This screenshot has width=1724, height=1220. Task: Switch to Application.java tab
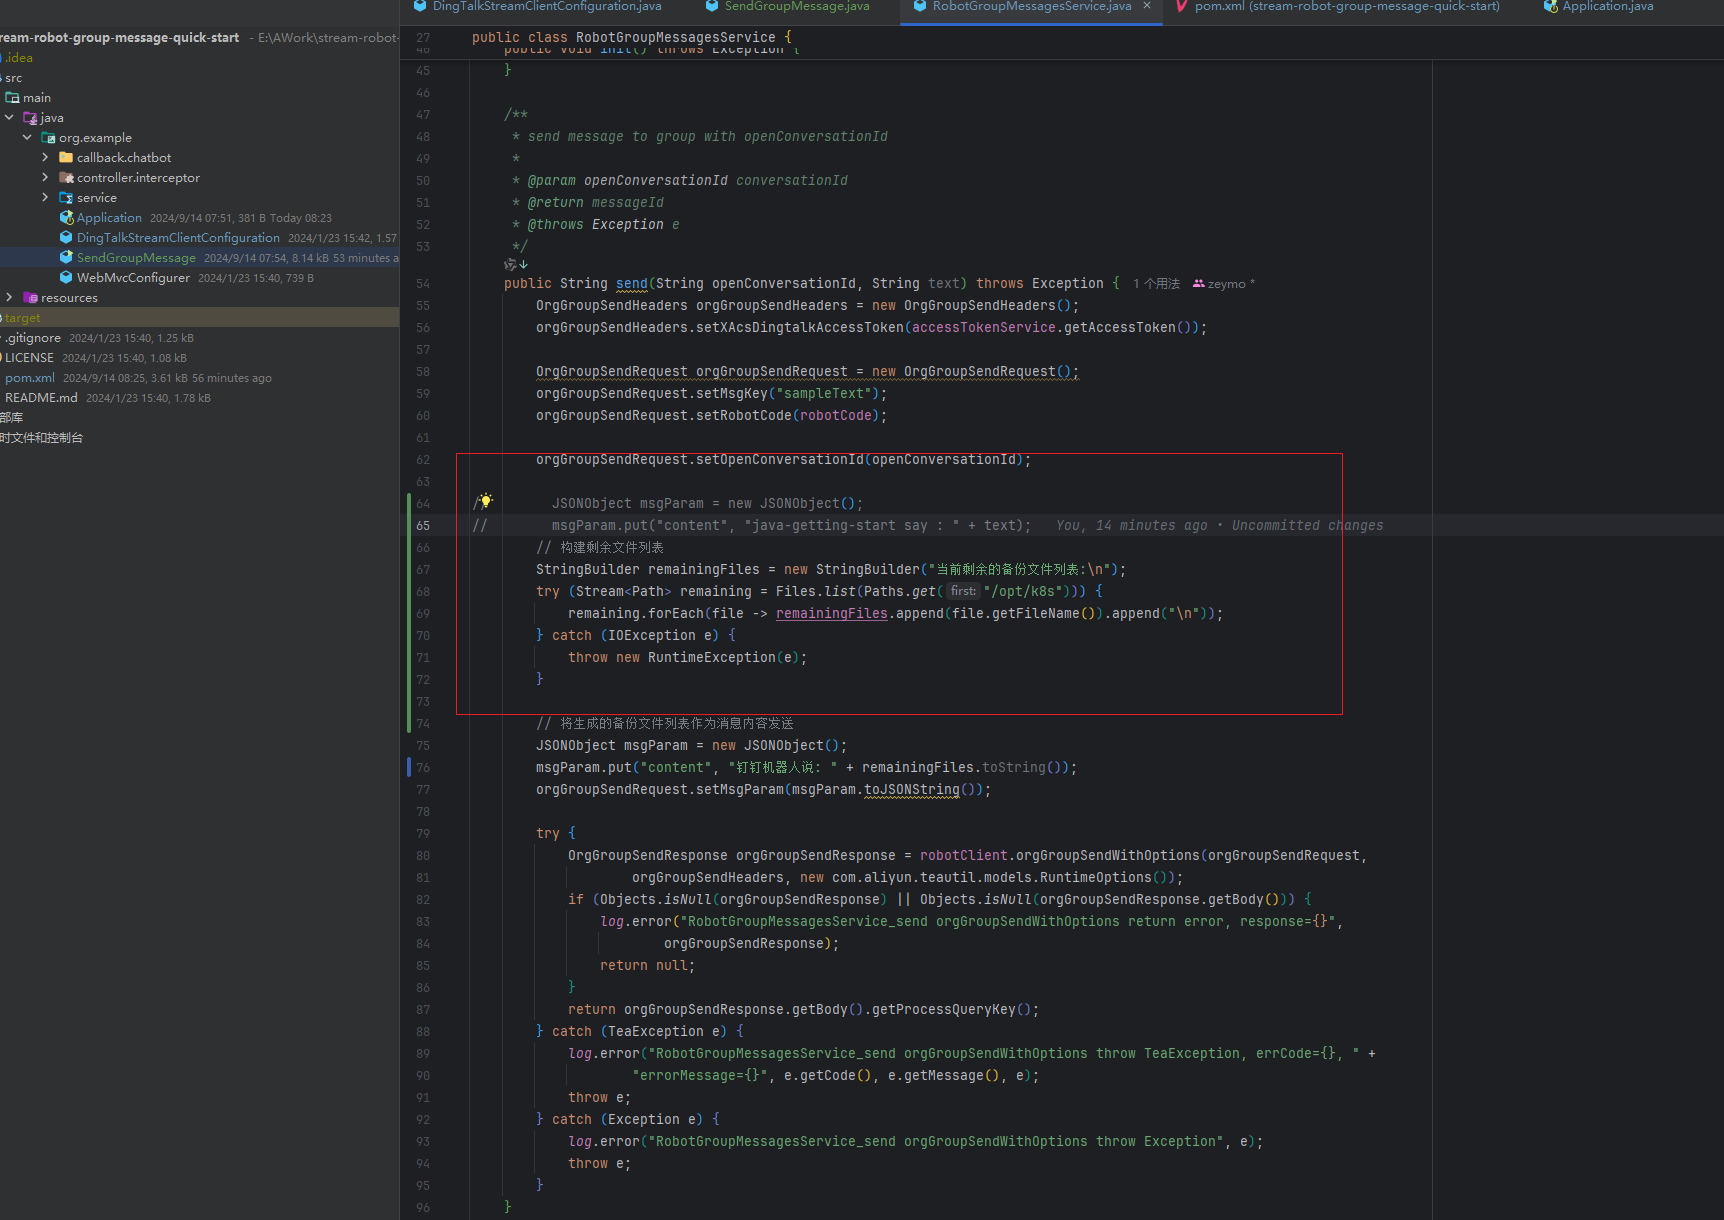[1600, 7]
